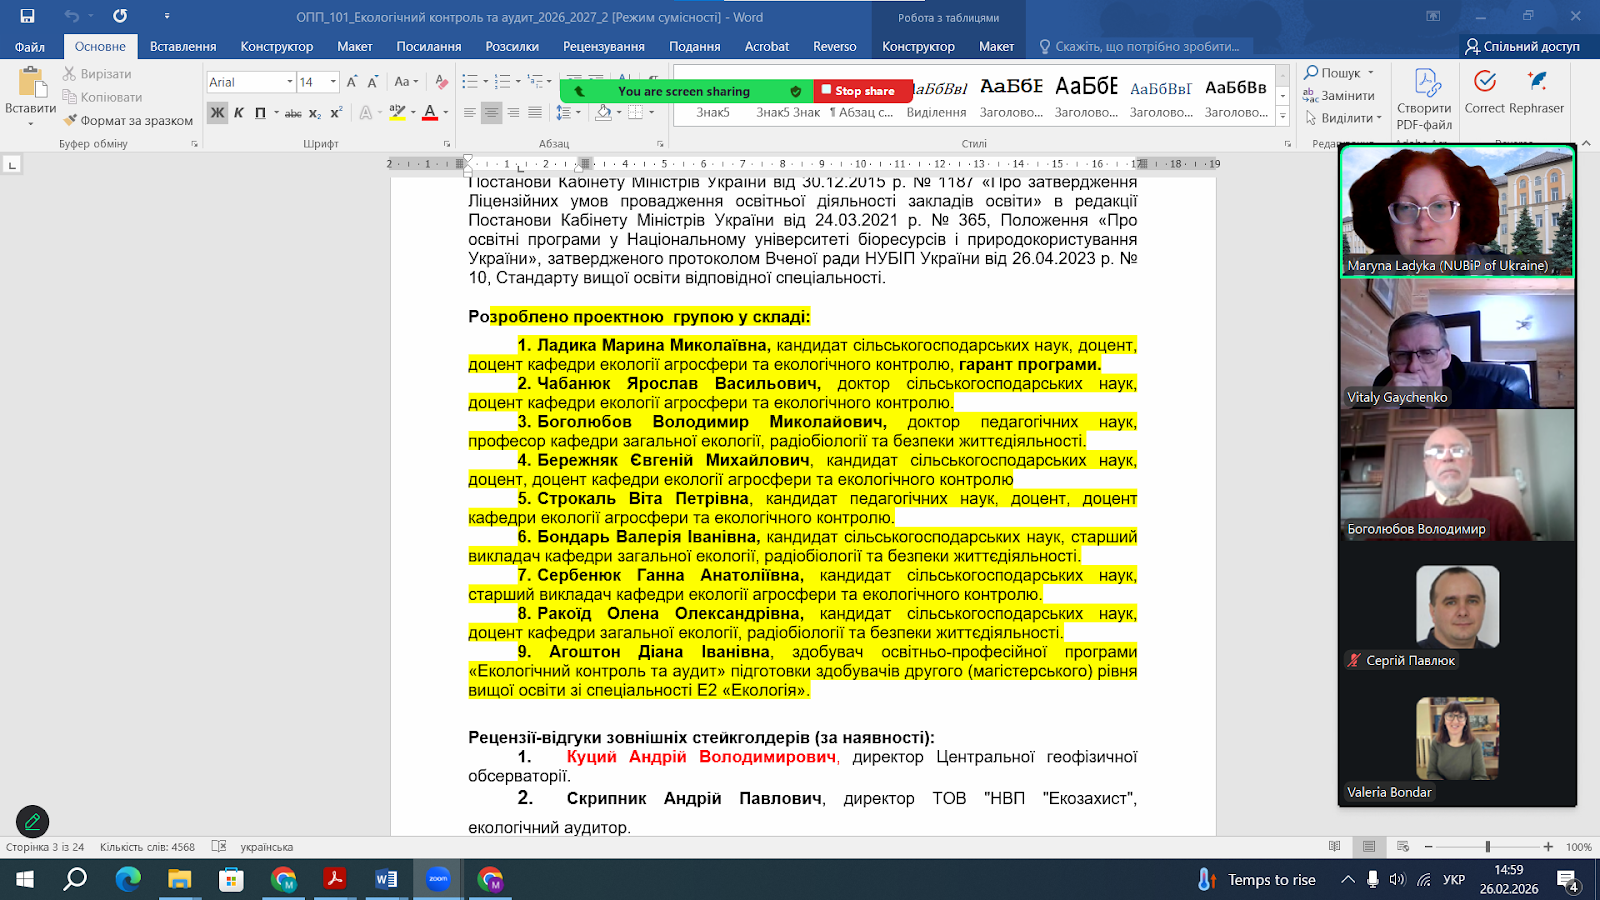1600x900 pixels.
Task: Open Zoom app from Windows taskbar
Action: coord(438,879)
